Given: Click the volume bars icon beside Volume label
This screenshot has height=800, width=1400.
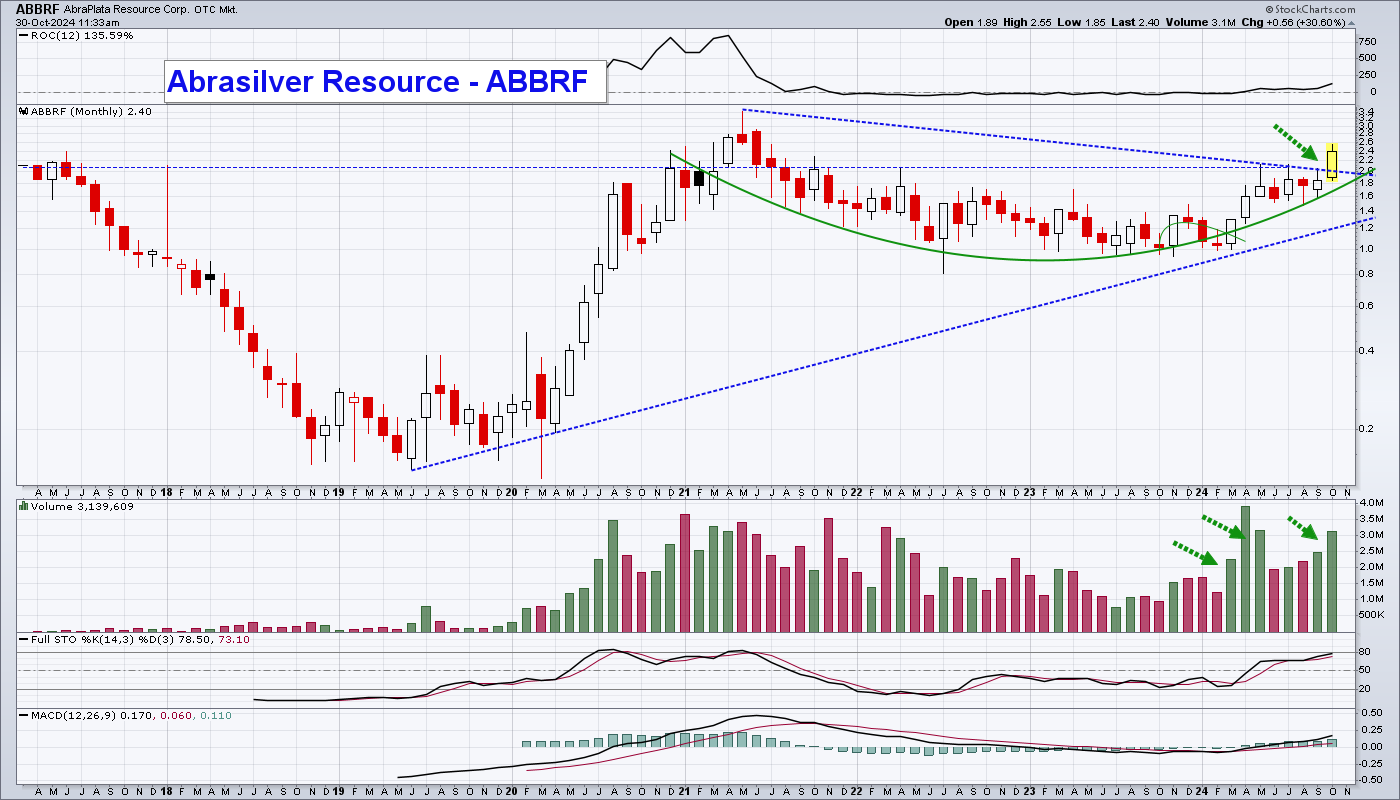Looking at the screenshot, I should (22, 507).
